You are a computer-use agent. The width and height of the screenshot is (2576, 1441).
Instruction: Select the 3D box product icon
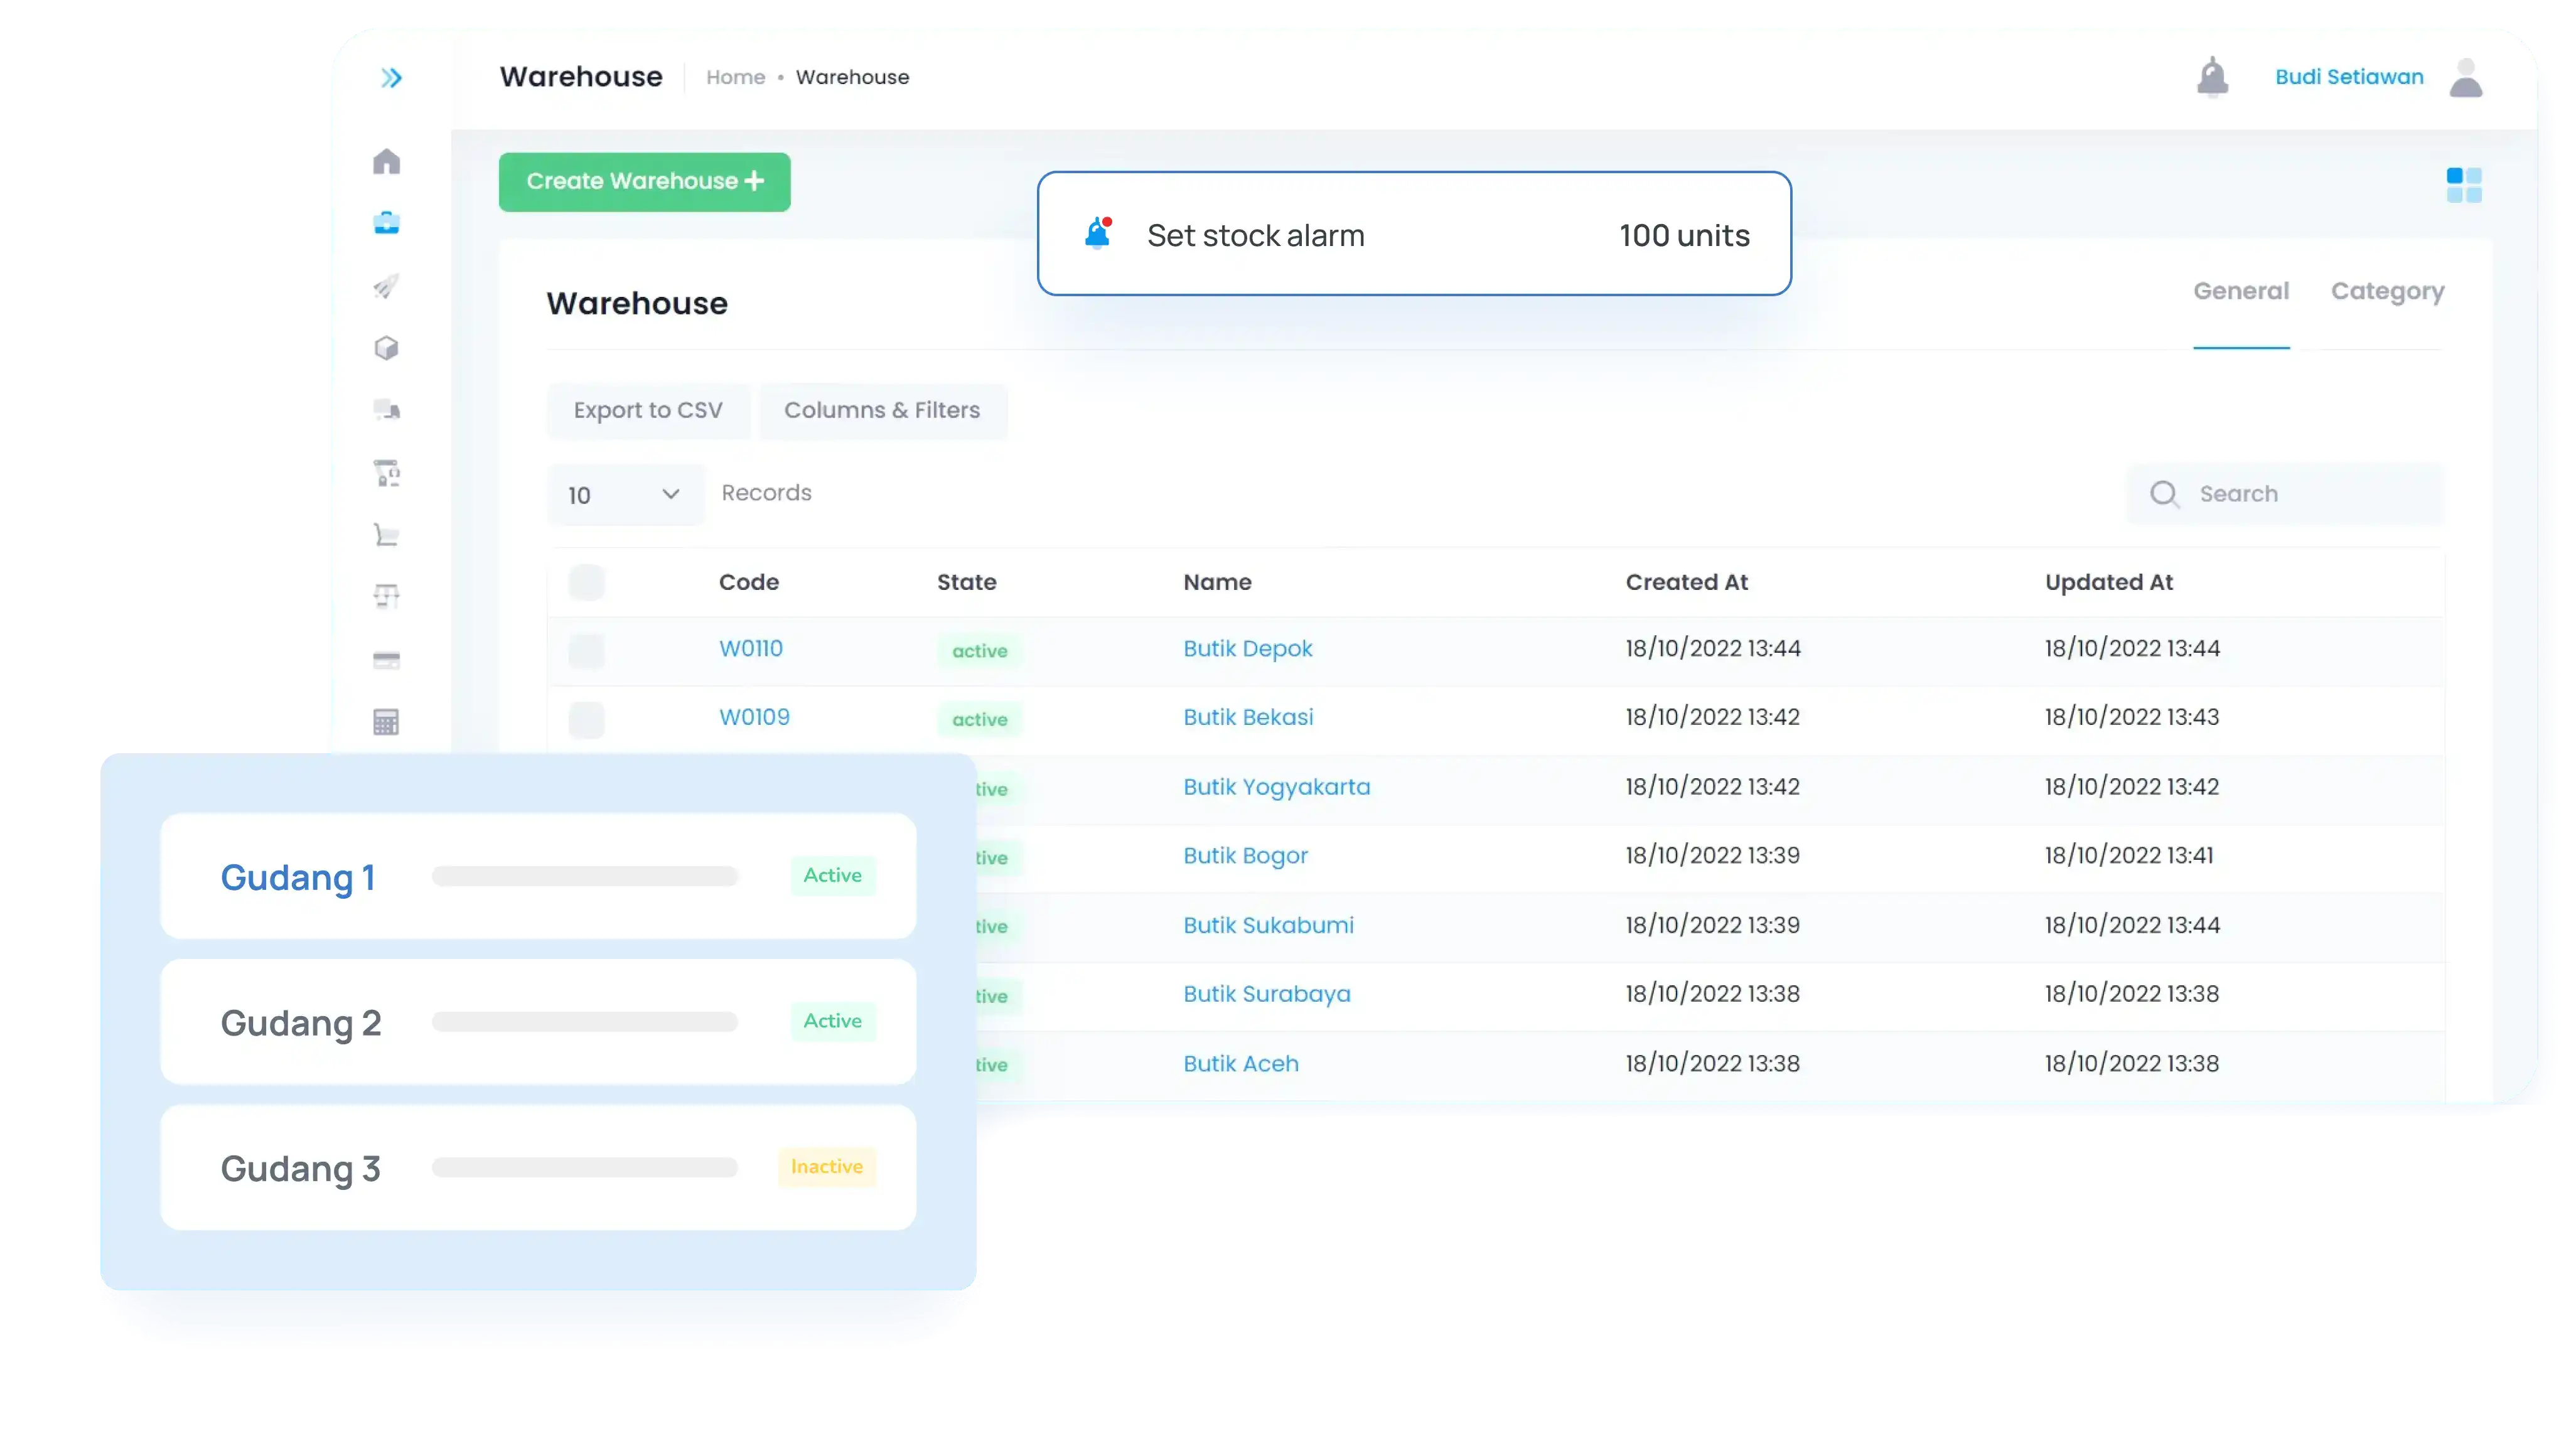(387, 348)
